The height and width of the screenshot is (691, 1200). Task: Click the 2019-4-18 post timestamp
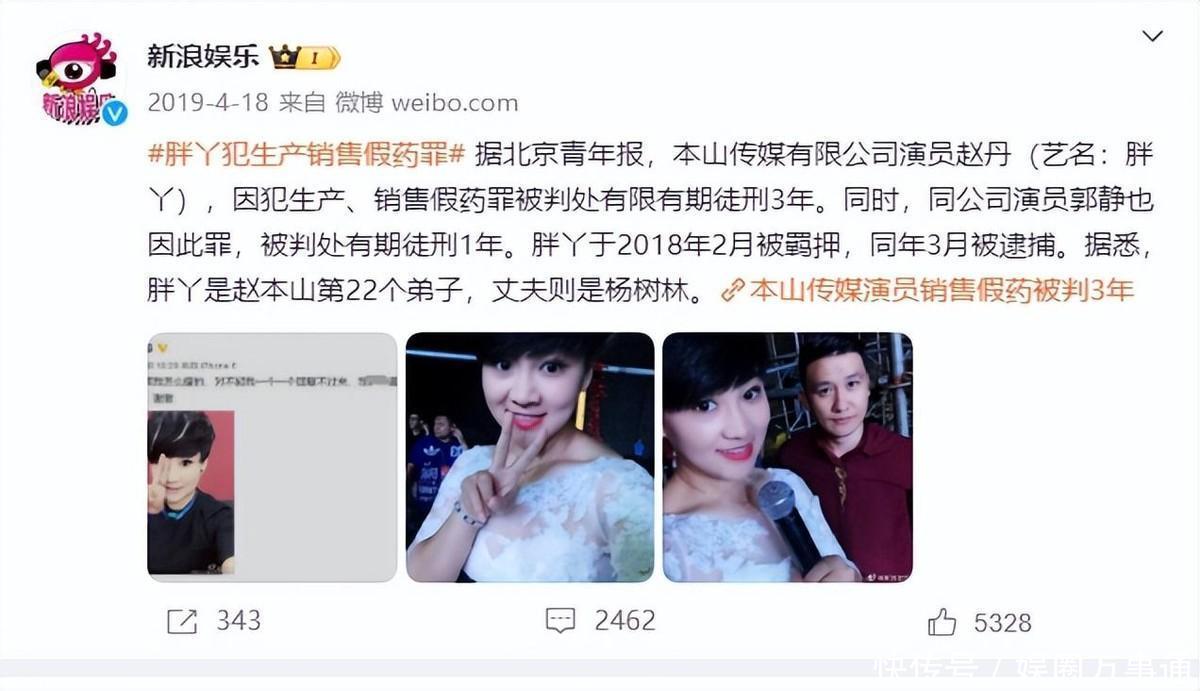206,102
